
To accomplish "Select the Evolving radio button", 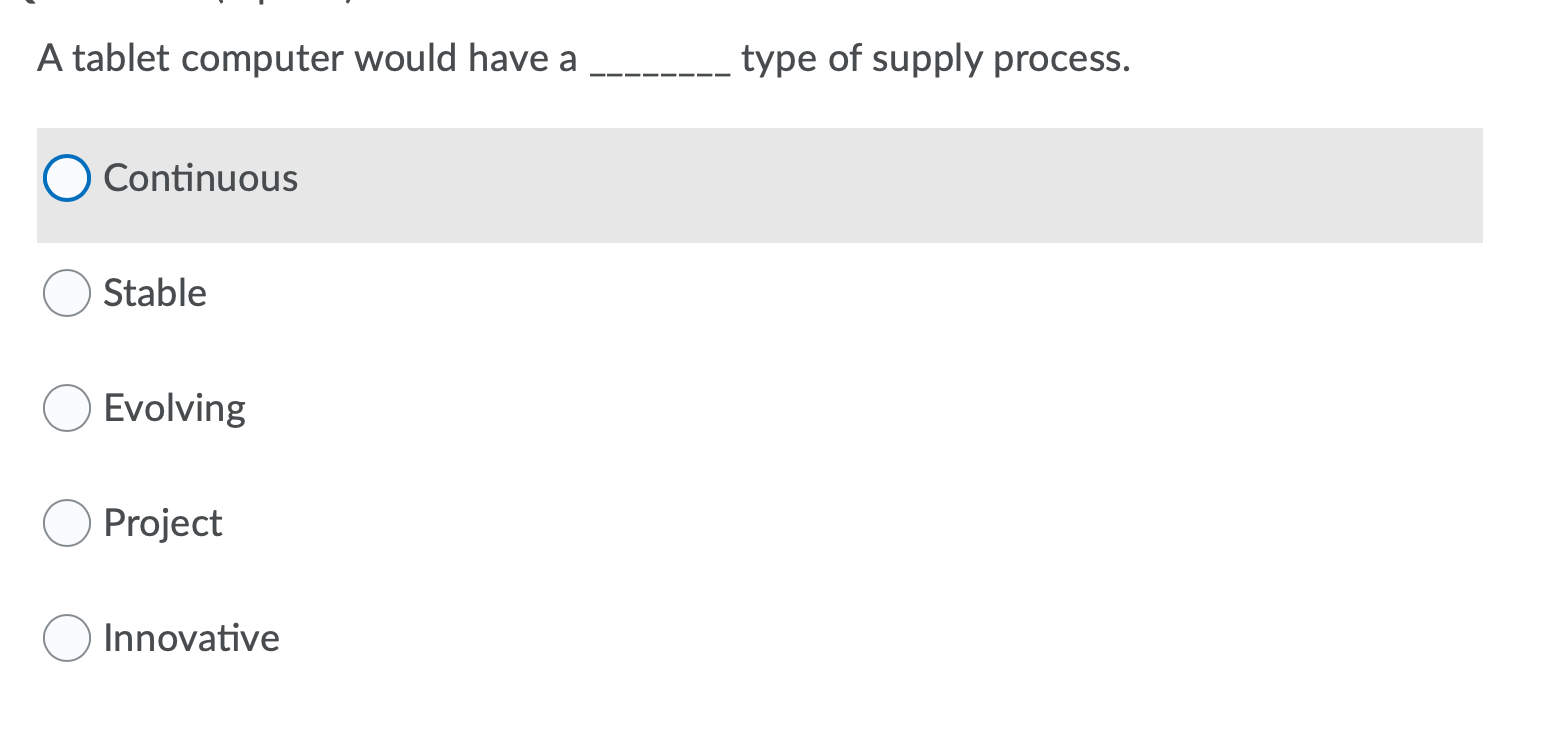I will pyautogui.click(x=66, y=407).
